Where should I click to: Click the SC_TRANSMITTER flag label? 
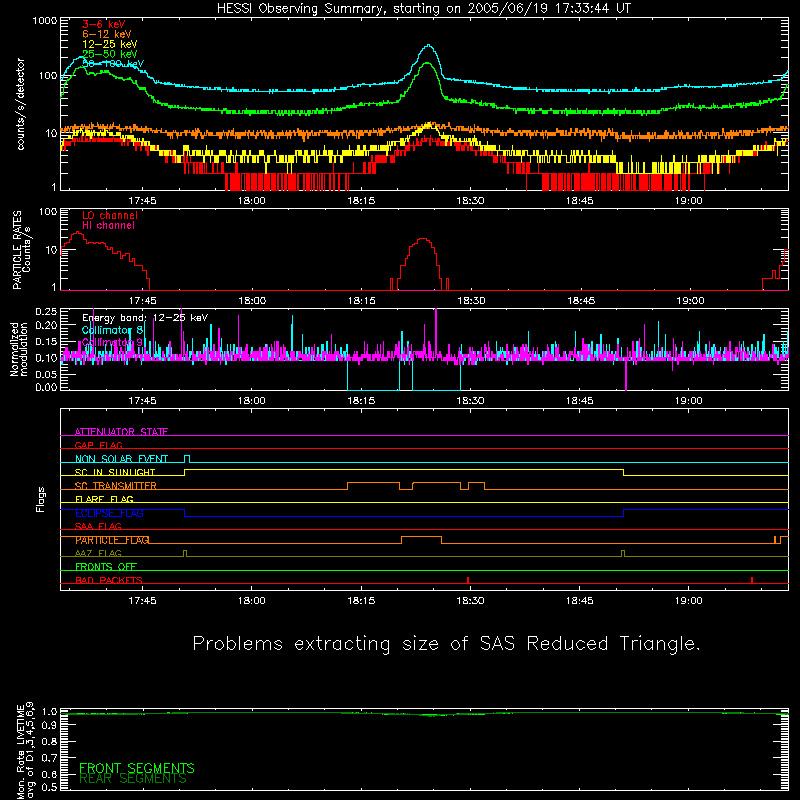(116, 486)
